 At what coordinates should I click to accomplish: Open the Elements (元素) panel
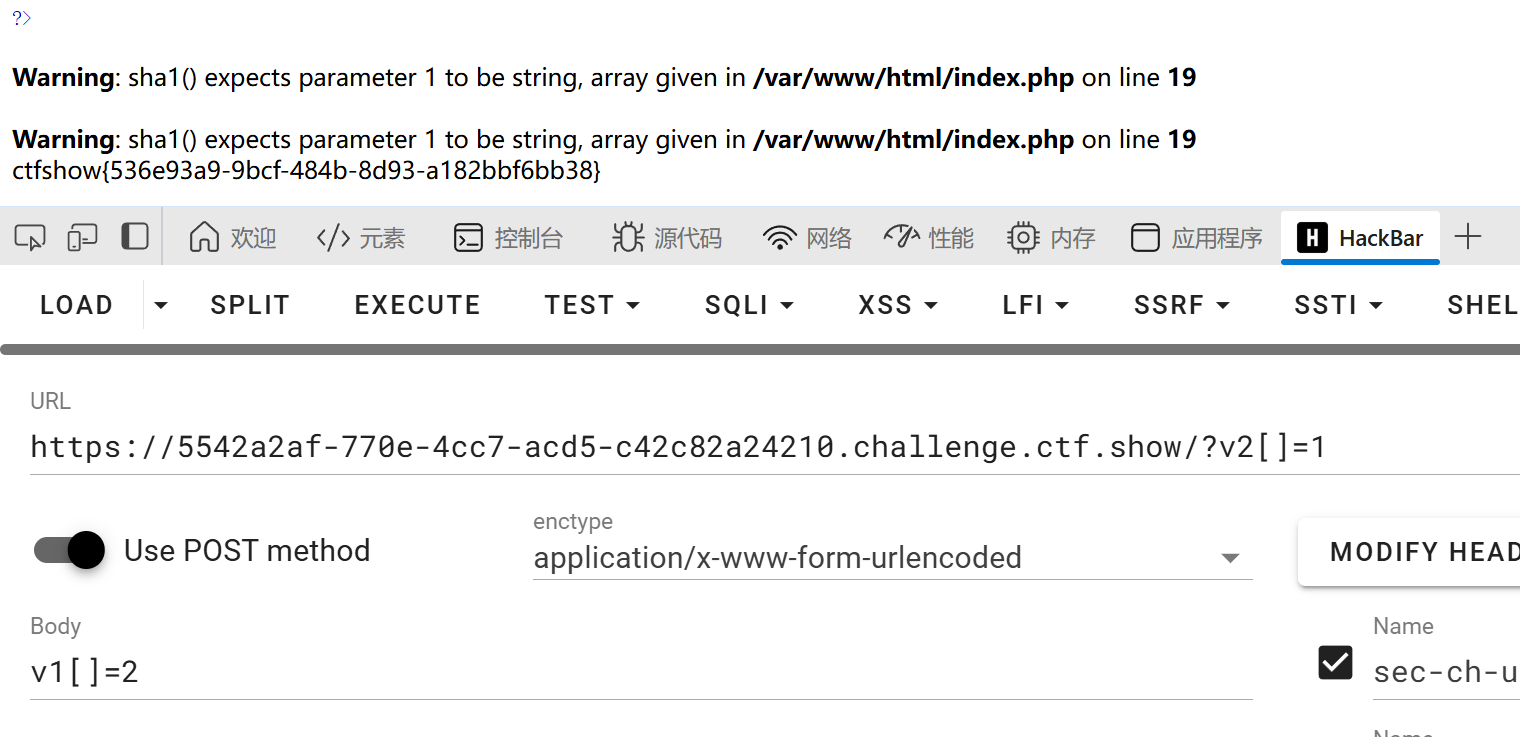(360, 238)
